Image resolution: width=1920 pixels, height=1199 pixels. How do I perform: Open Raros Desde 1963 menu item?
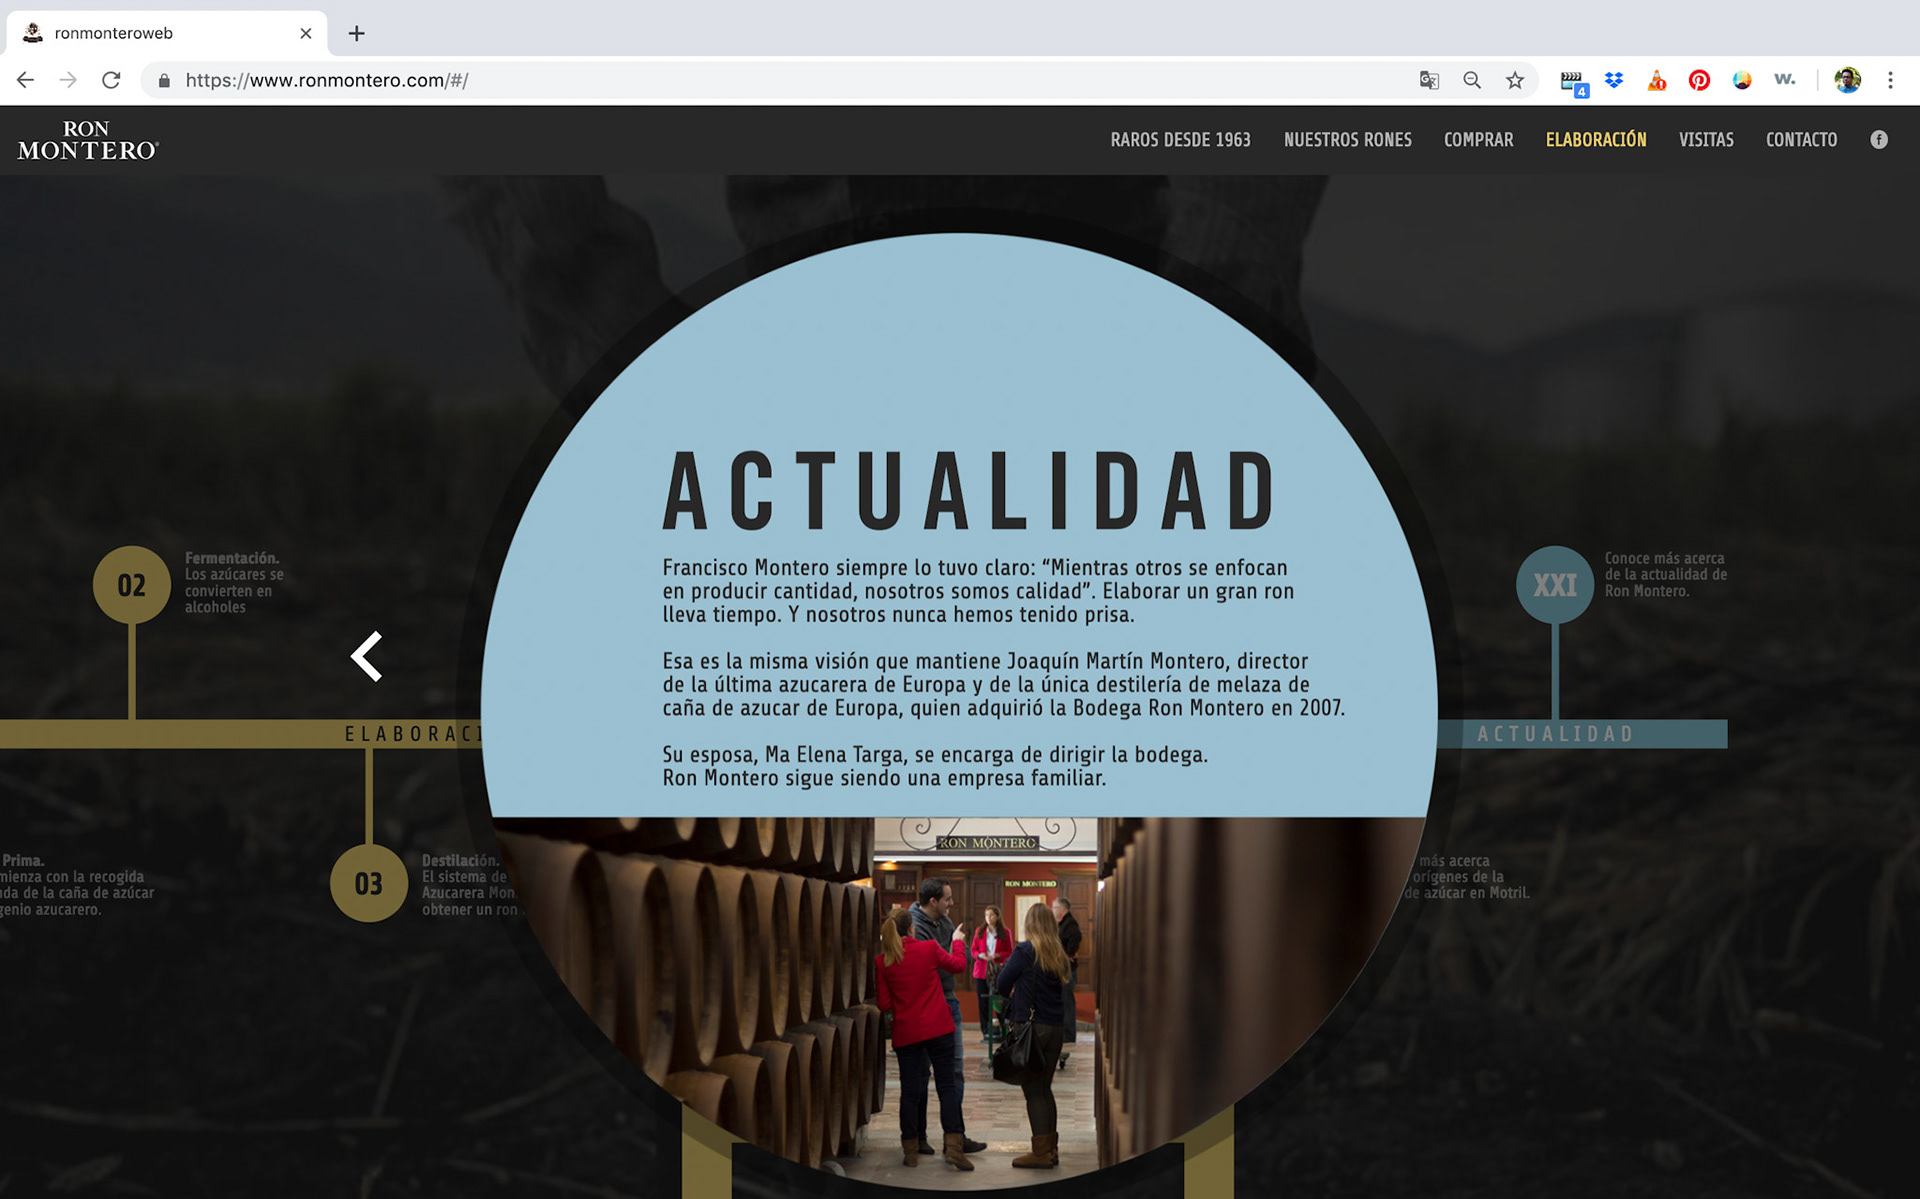(1180, 140)
